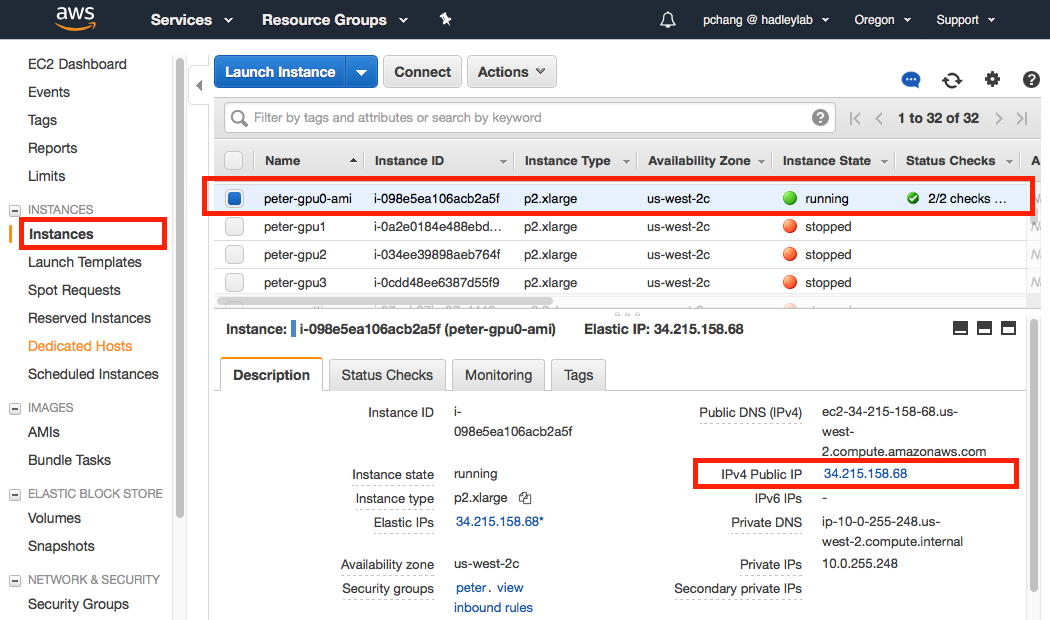The width and height of the screenshot is (1050, 620).
Task: Collapse the ELASTIC BLOCK STORE section
Action: pos(15,494)
